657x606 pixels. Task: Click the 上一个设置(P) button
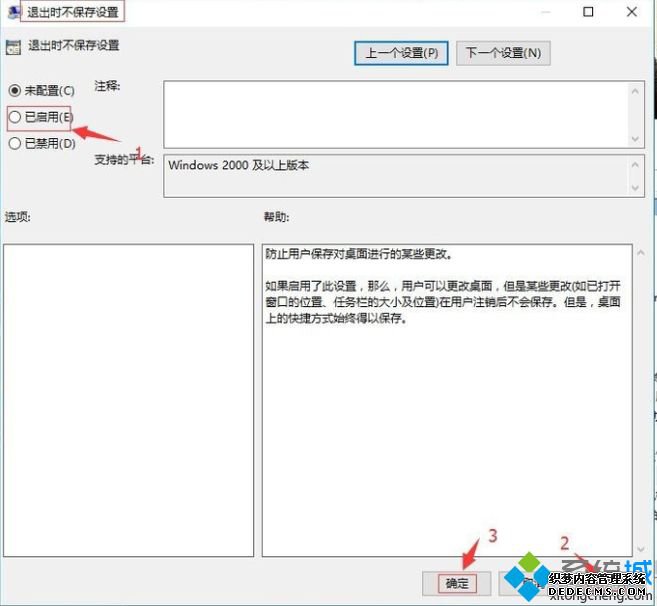tap(401, 53)
